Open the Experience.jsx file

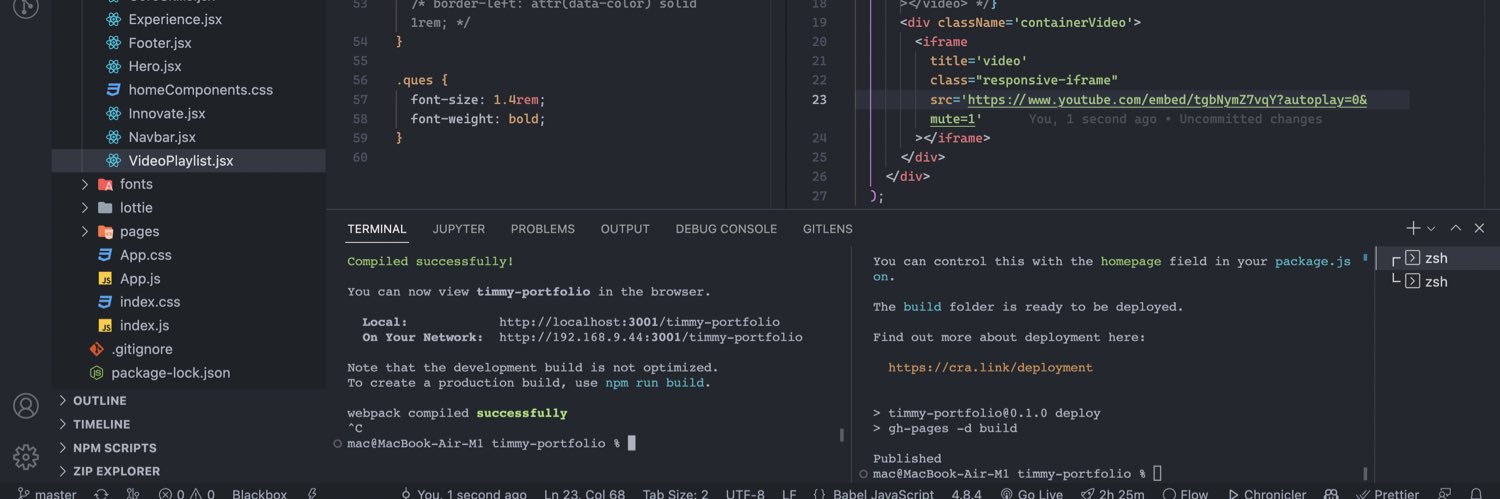tap(189, 19)
